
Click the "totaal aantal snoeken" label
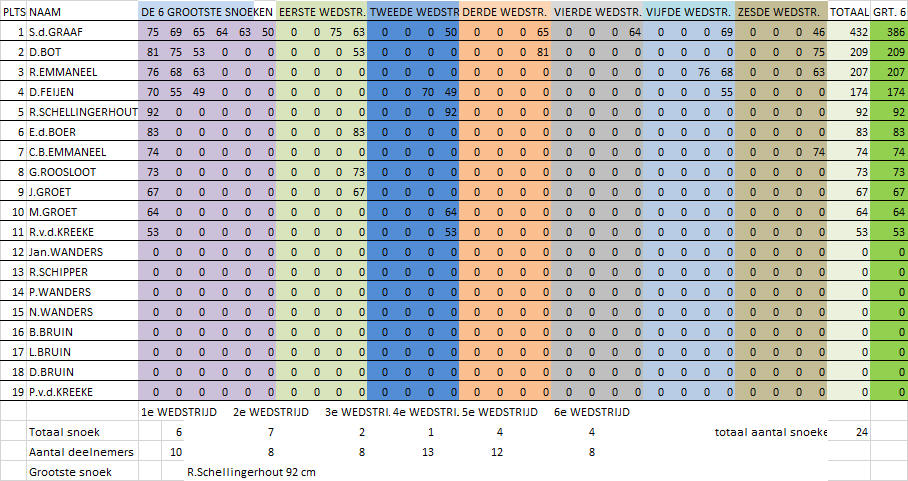pos(769,432)
